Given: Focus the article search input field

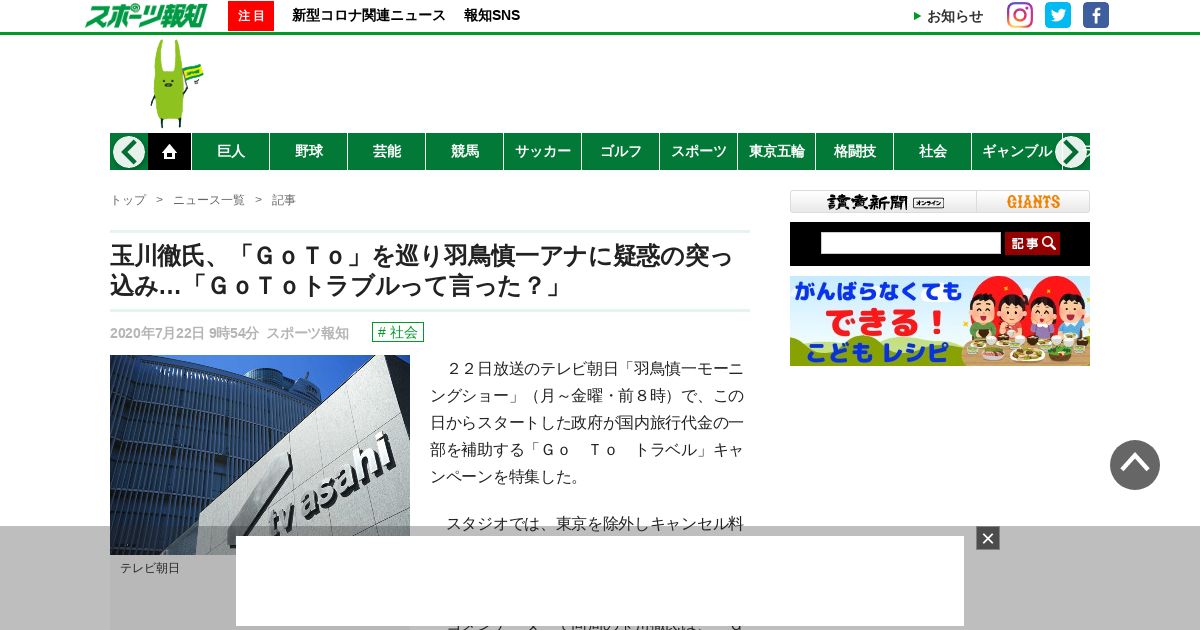Looking at the screenshot, I should 911,243.
